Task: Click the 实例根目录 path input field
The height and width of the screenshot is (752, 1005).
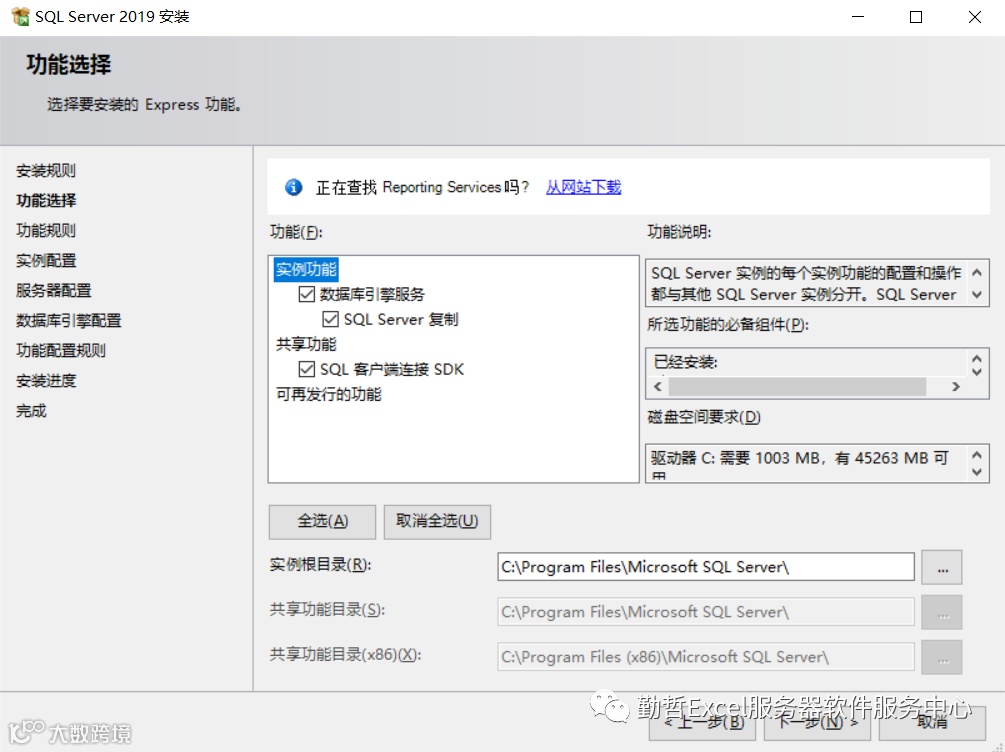Action: click(x=706, y=567)
